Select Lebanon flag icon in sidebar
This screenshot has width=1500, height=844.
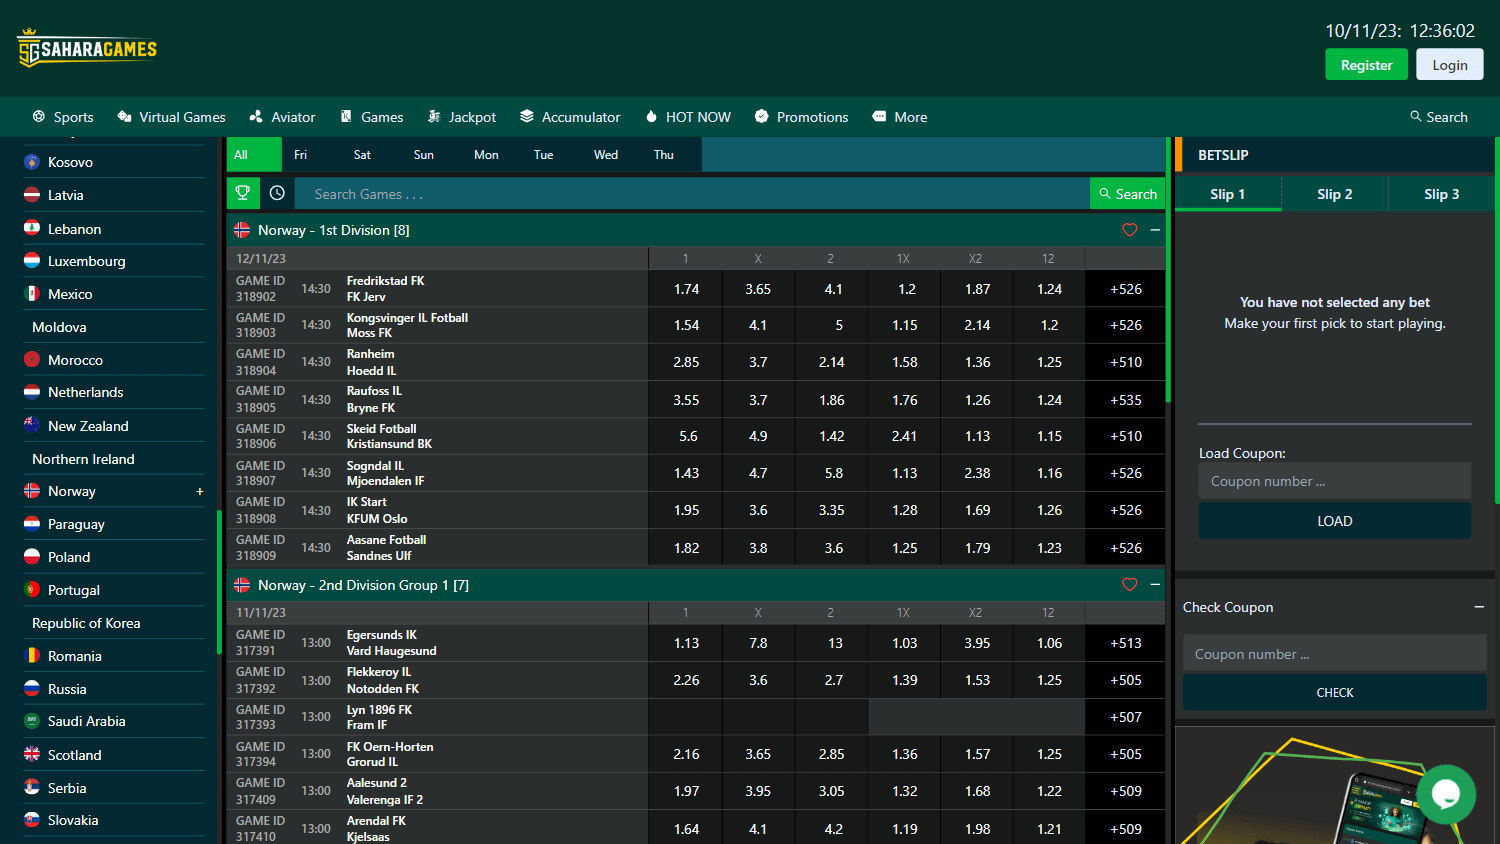tap(32, 228)
